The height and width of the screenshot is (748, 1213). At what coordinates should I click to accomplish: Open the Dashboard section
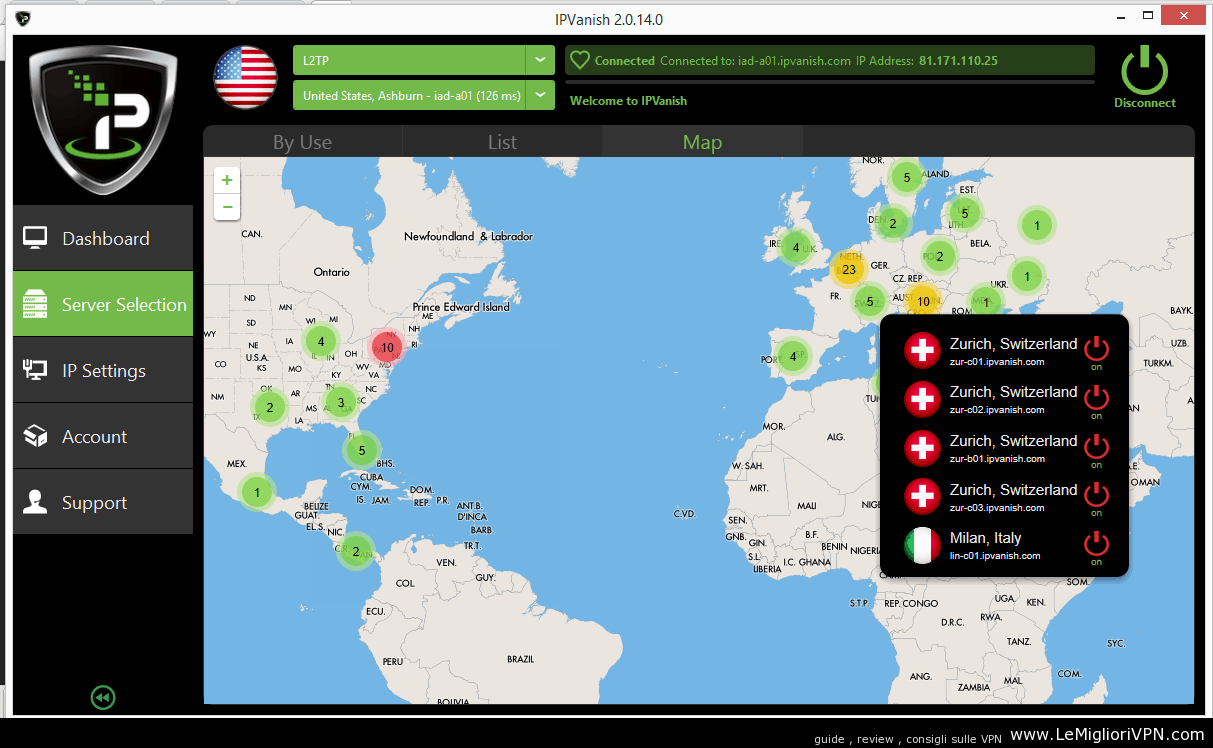[x=103, y=238]
